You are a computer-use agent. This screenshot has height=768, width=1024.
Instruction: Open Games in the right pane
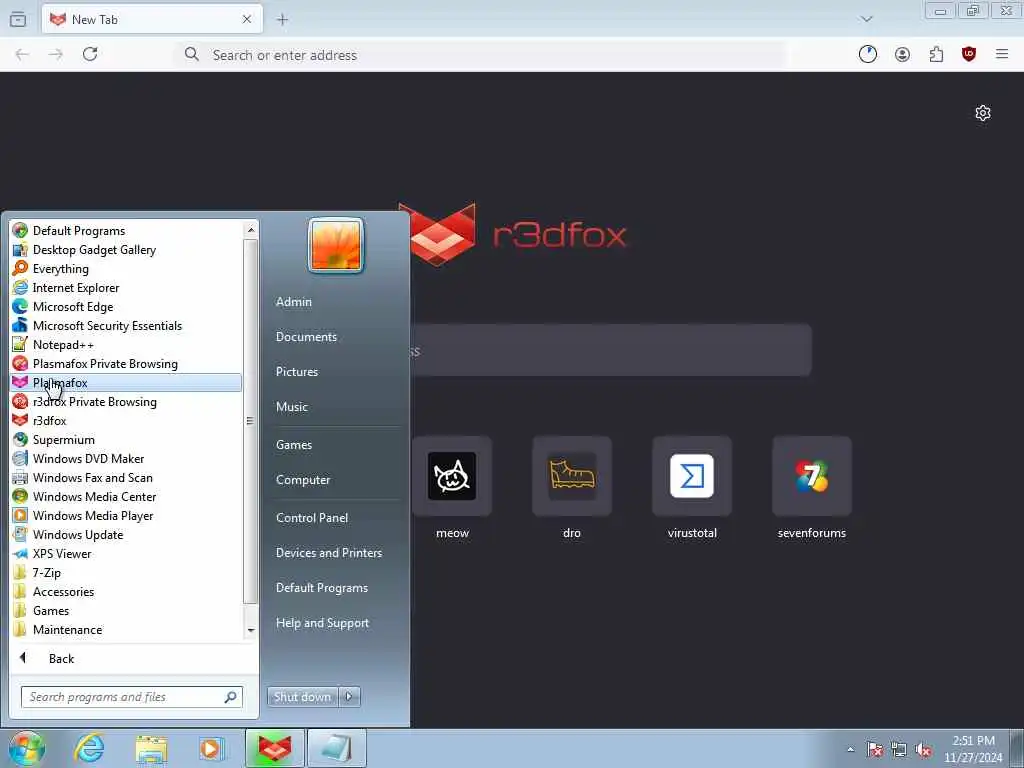point(294,445)
